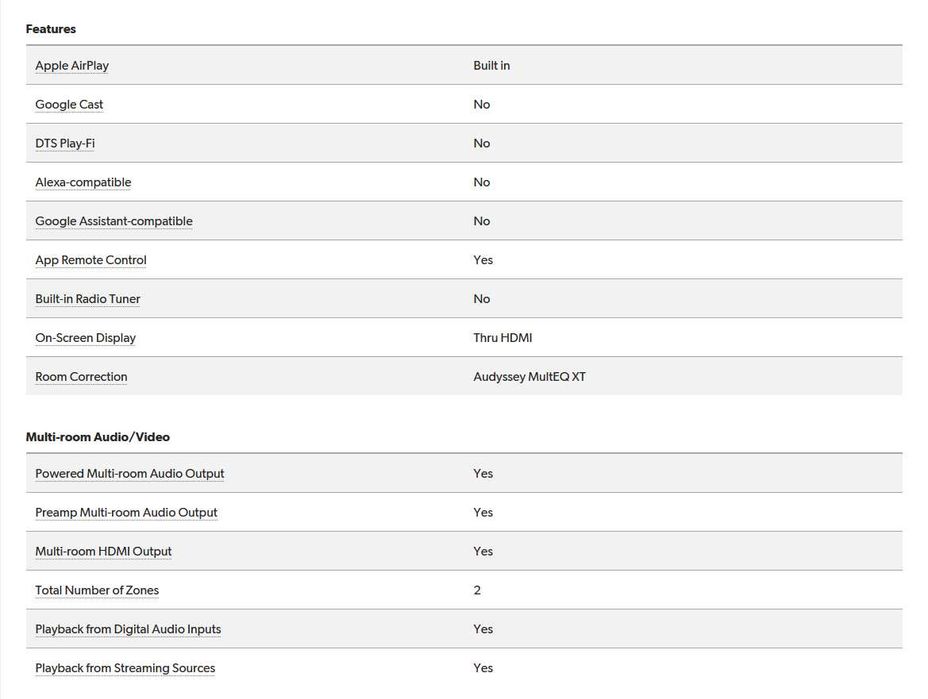This screenshot has width=928, height=699.
Task: Open Playback from Digital Audio Inputs link
Action: tap(128, 630)
